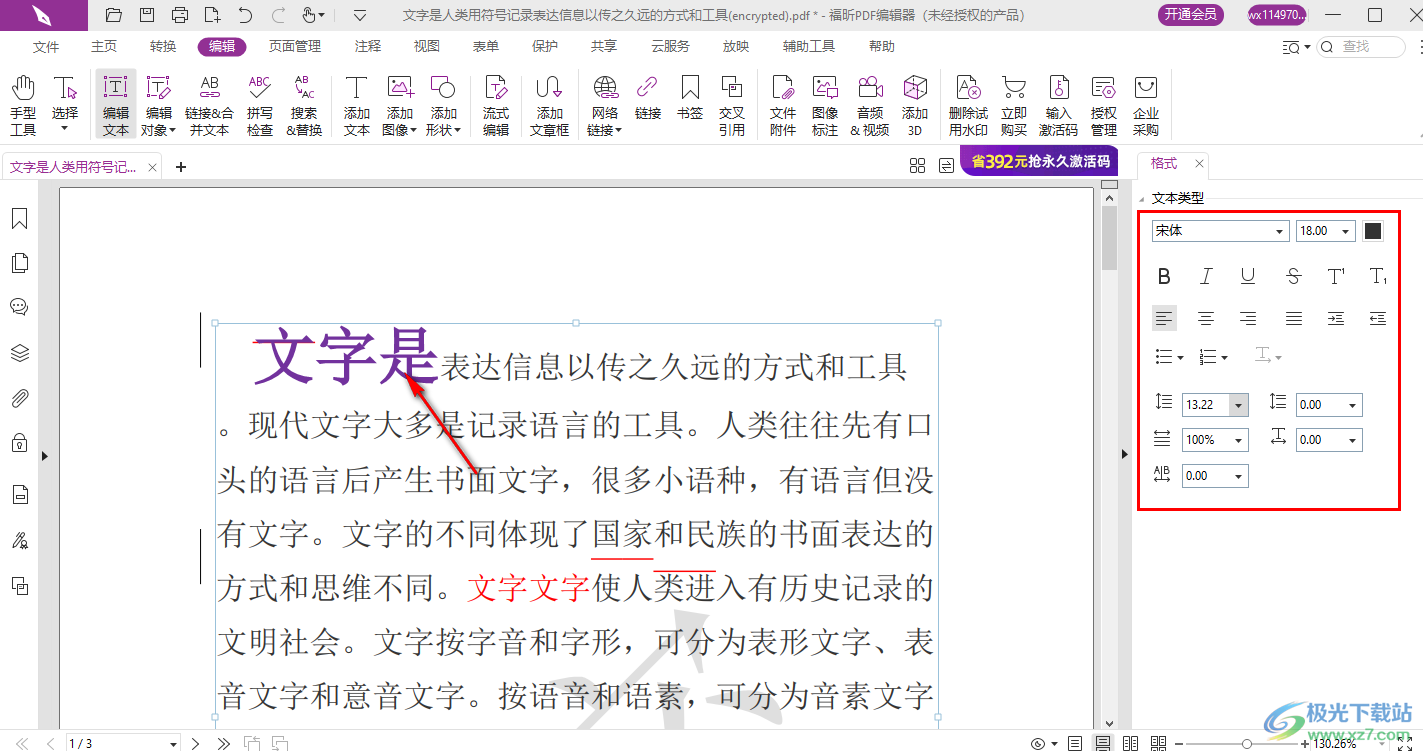
Task: Open Search & Replace (搜索&替换)
Action: point(304,105)
